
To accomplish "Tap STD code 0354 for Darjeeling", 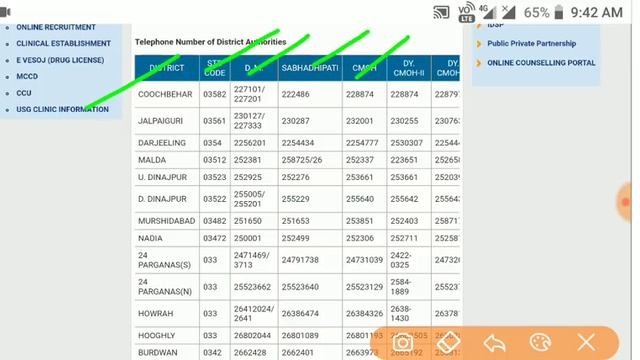I will click(x=212, y=143).
